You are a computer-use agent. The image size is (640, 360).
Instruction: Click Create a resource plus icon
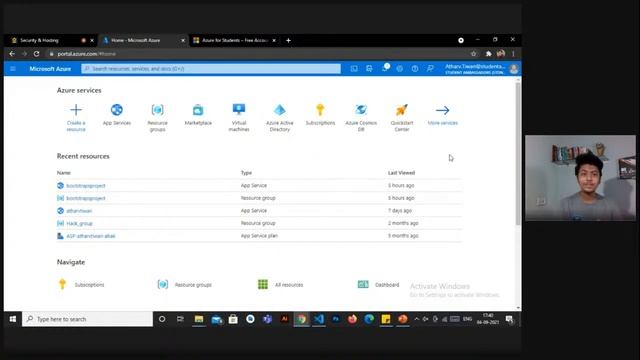(x=76, y=110)
